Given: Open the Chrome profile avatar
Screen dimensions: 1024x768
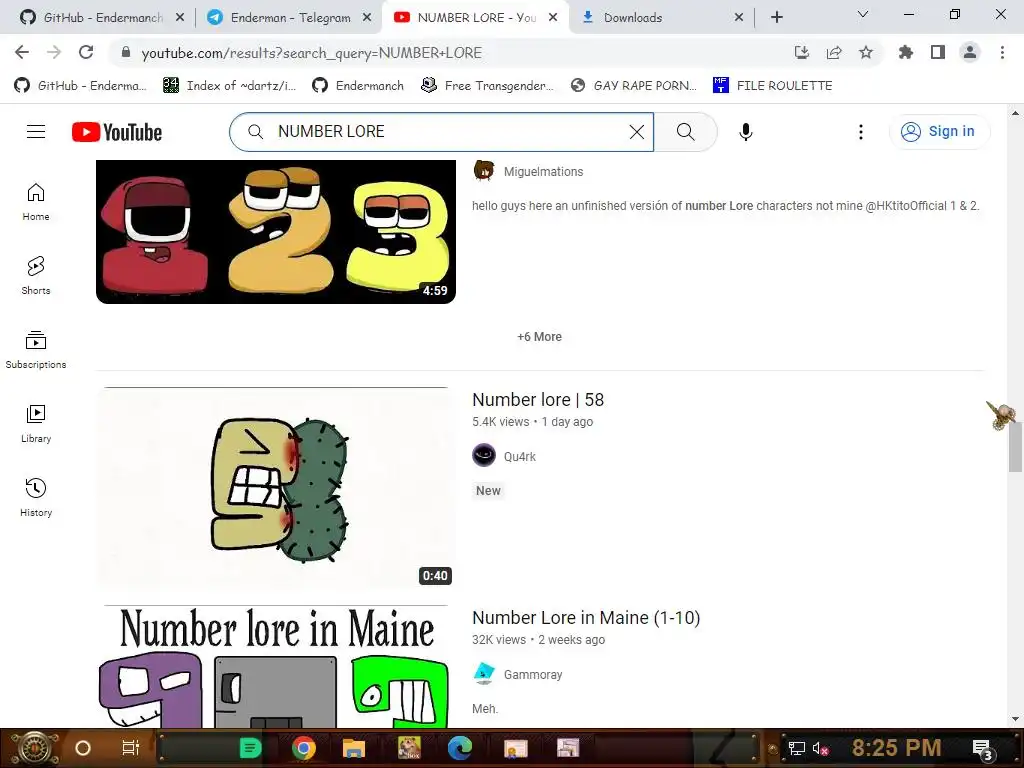Looking at the screenshot, I should coord(970,52).
